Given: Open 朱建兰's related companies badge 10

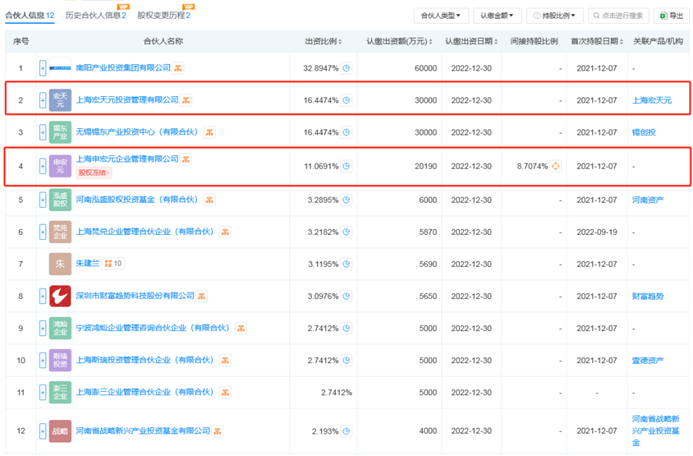Looking at the screenshot, I should pyautogui.click(x=113, y=263).
